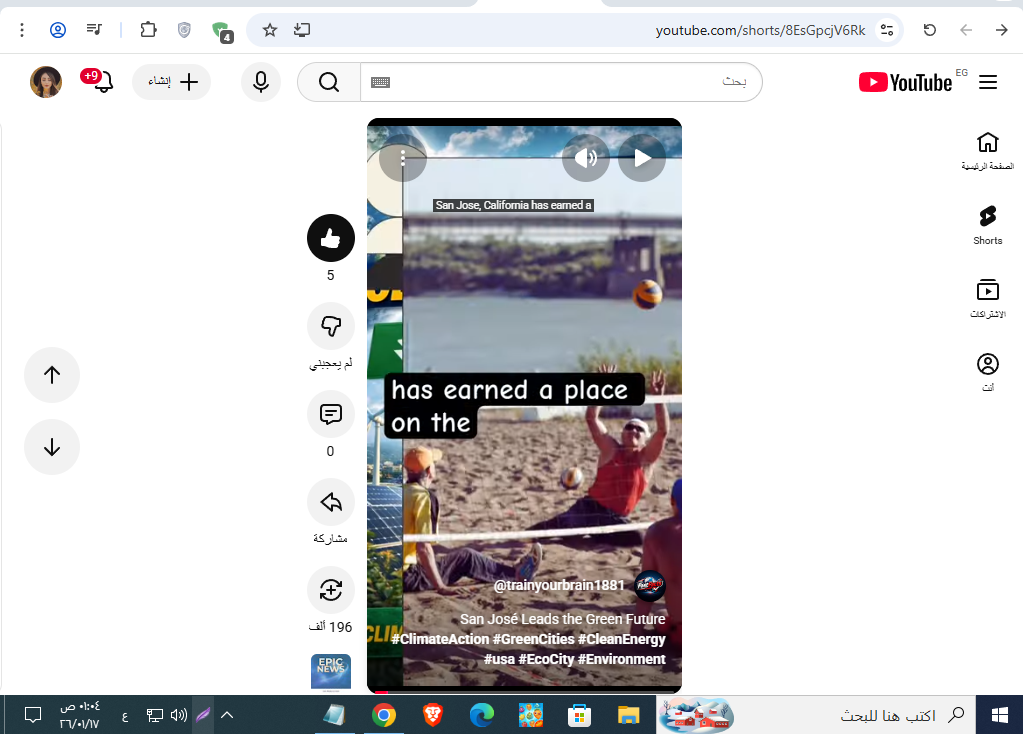Click the youtube.com/shorts URL in address bar
This screenshot has height=734, width=1023.
[760, 31]
